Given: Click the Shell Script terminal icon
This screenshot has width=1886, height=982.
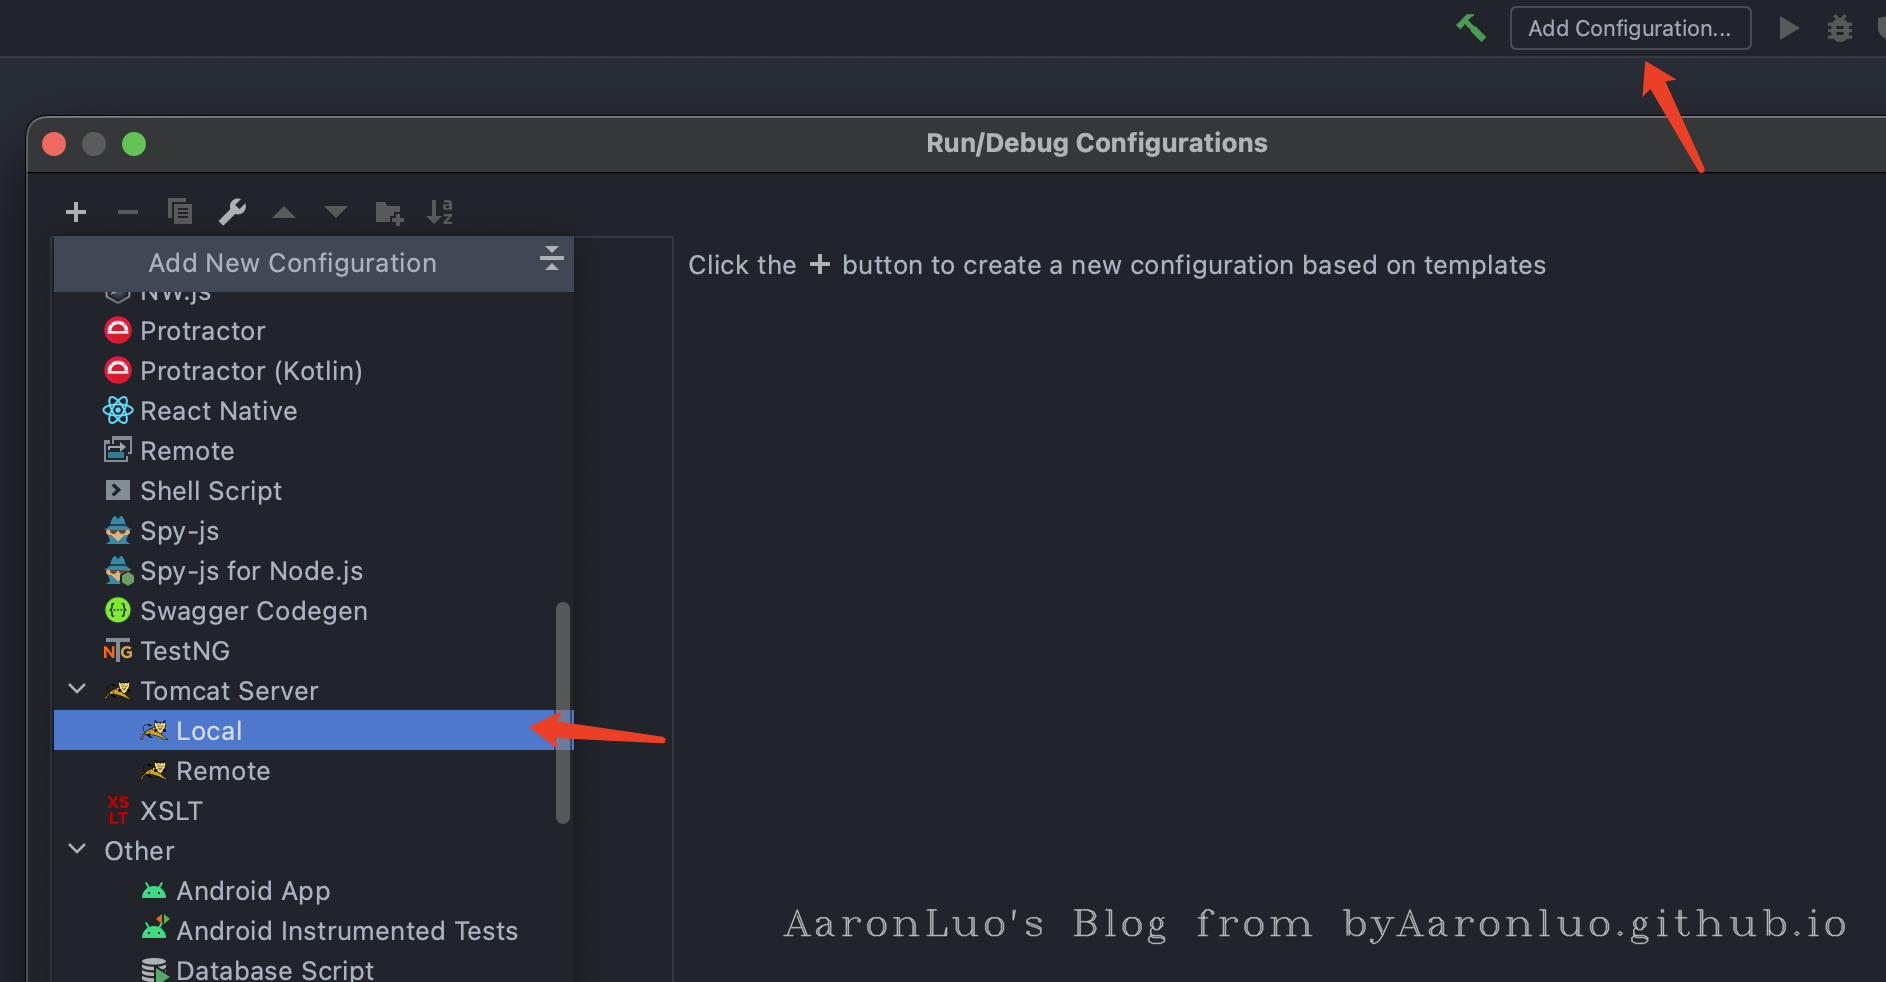Looking at the screenshot, I should tap(118, 490).
